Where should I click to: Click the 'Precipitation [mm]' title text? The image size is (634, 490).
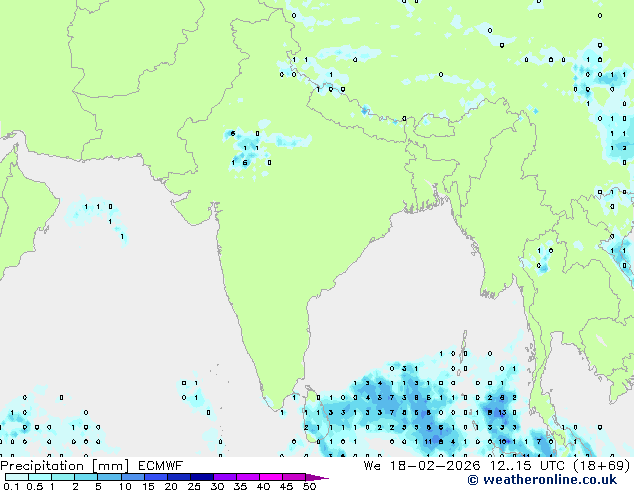click(x=65, y=466)
